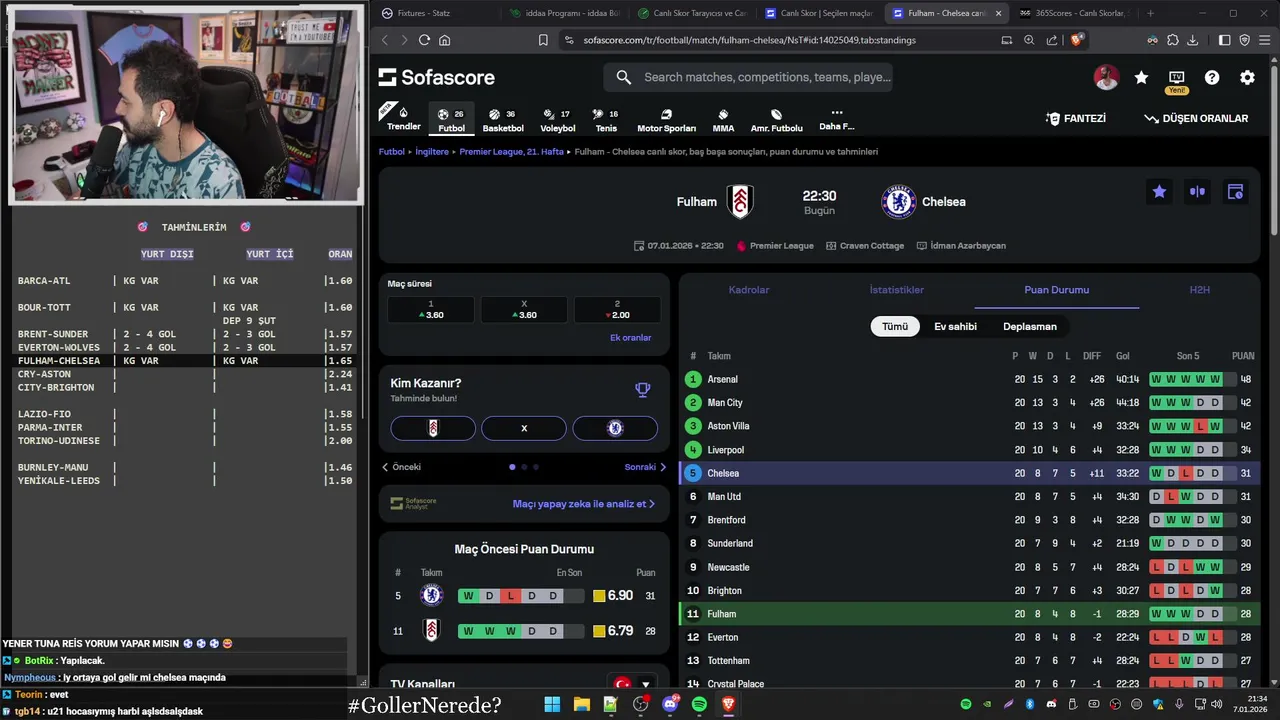Vote for Fulham in Kim Kazanır
The height and width of the screenshot is (720, 1280).
[433, 428]
